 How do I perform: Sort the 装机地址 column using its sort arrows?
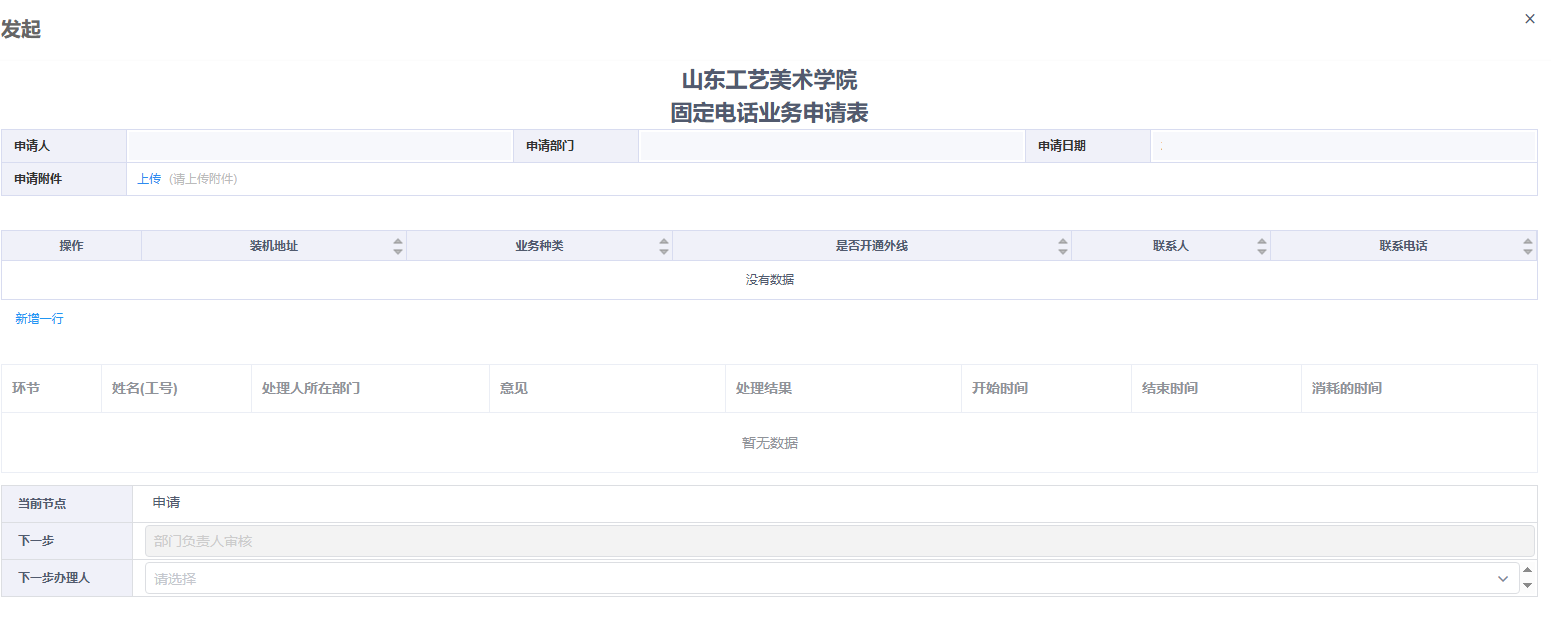[x=398, y=246]
